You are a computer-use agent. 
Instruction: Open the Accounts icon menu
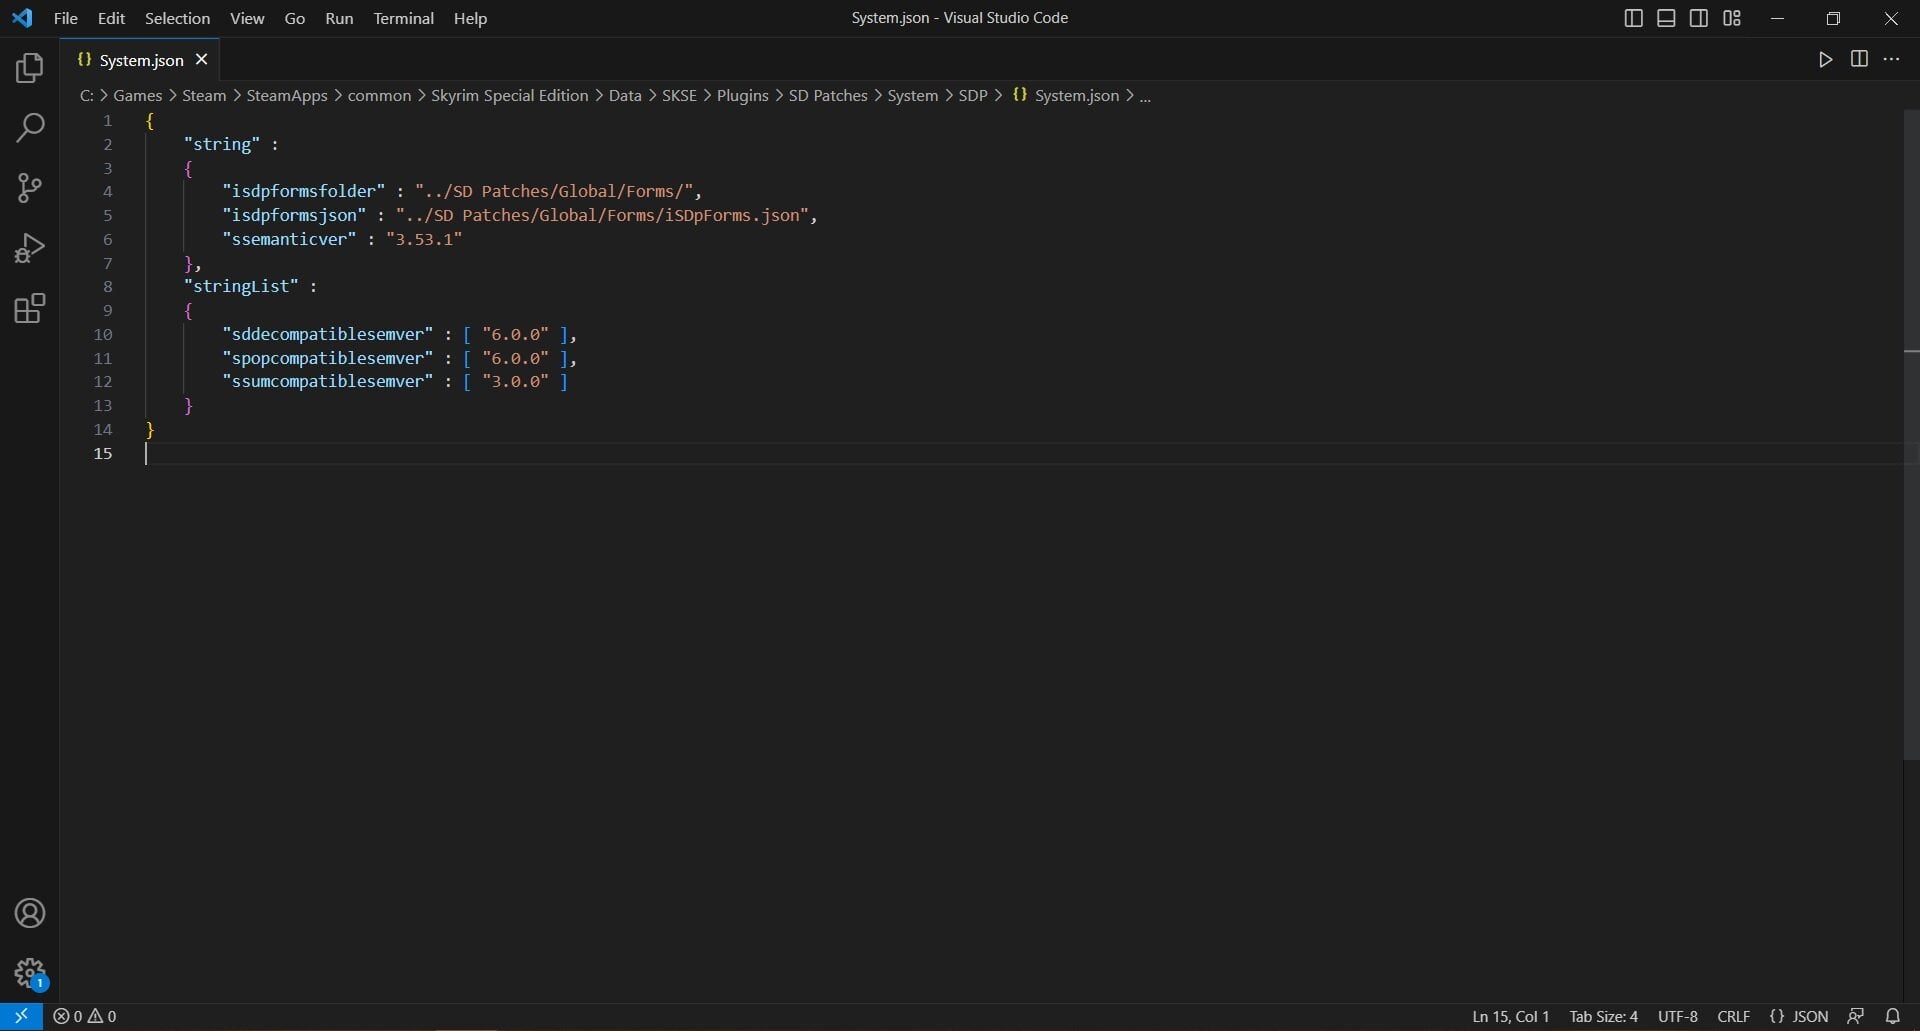tap(30, 913)
